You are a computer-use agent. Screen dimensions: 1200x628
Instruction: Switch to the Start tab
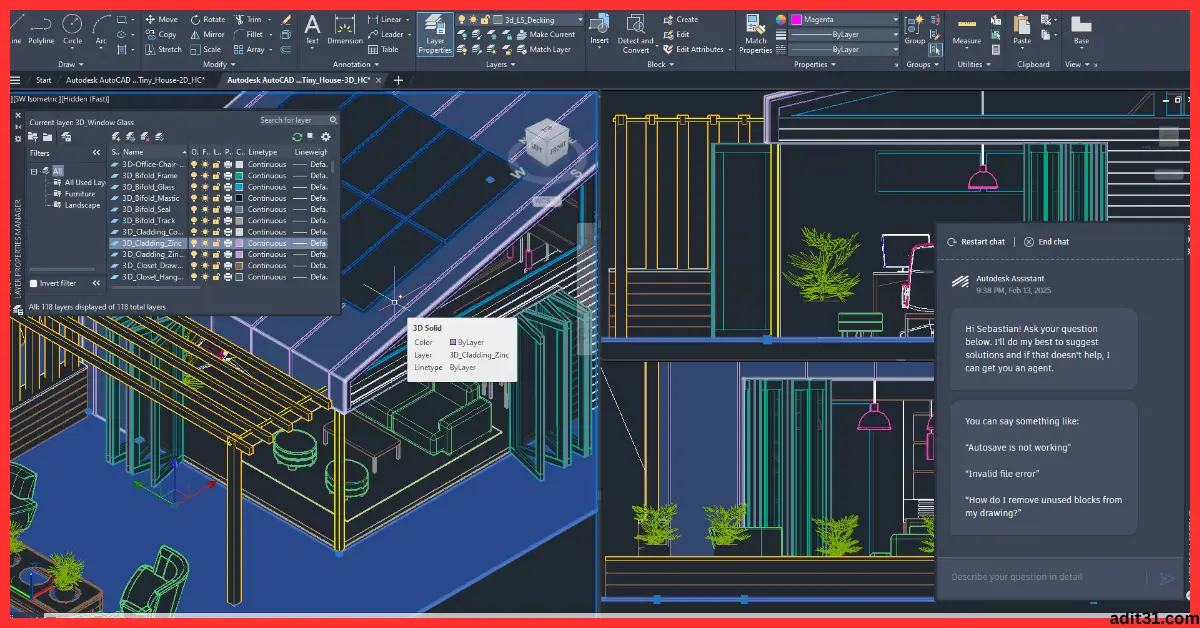point(44,80)
